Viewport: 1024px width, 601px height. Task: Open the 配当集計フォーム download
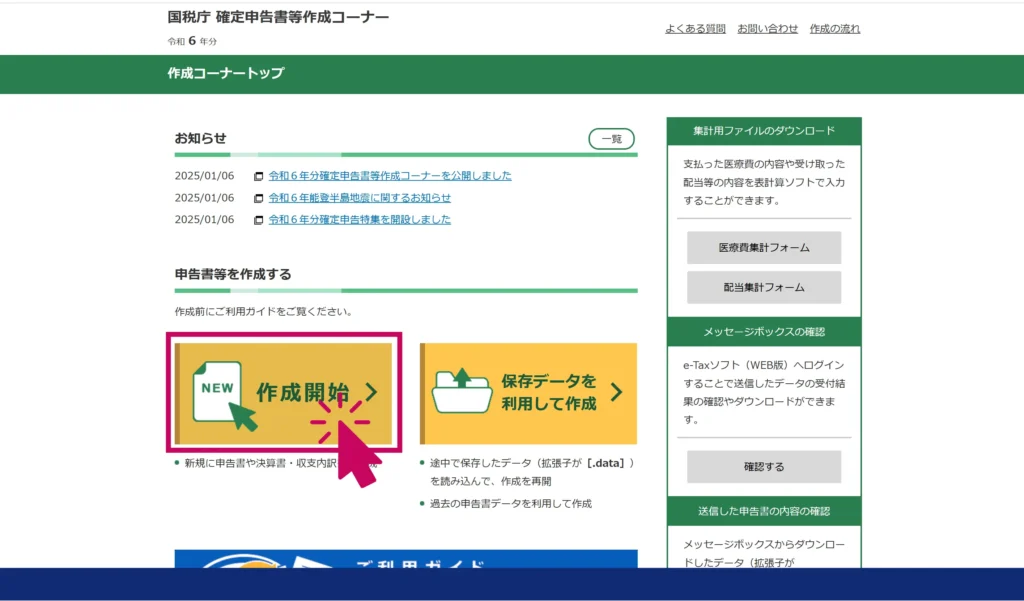tap(763, 287)
